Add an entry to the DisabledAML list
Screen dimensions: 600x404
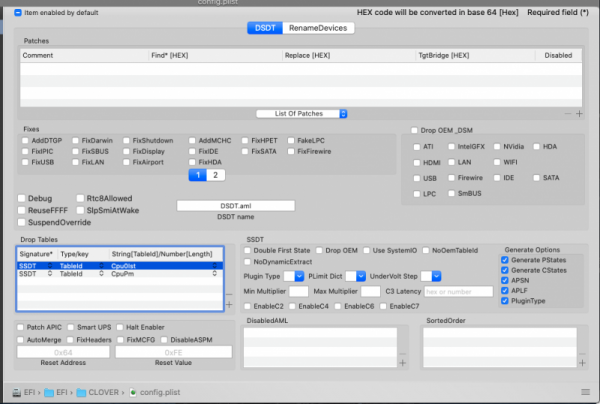click(401, 364)
